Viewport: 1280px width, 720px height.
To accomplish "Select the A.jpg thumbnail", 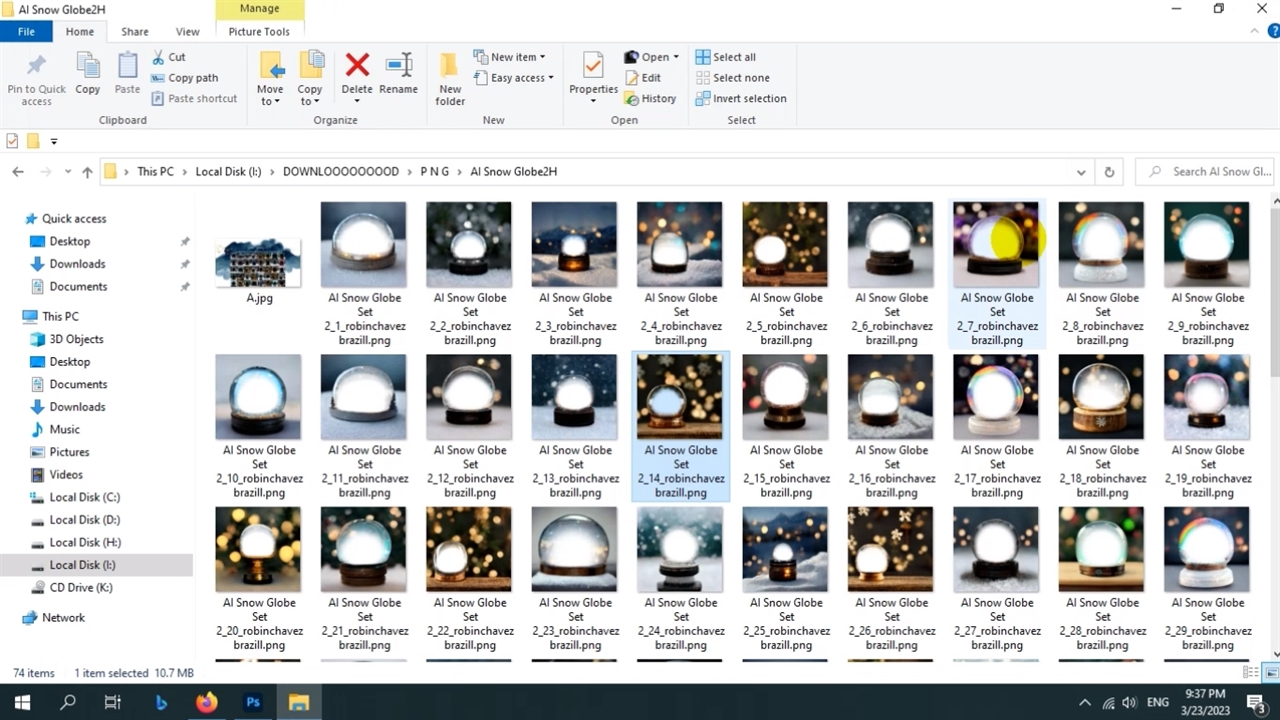I will click(258, 262).
